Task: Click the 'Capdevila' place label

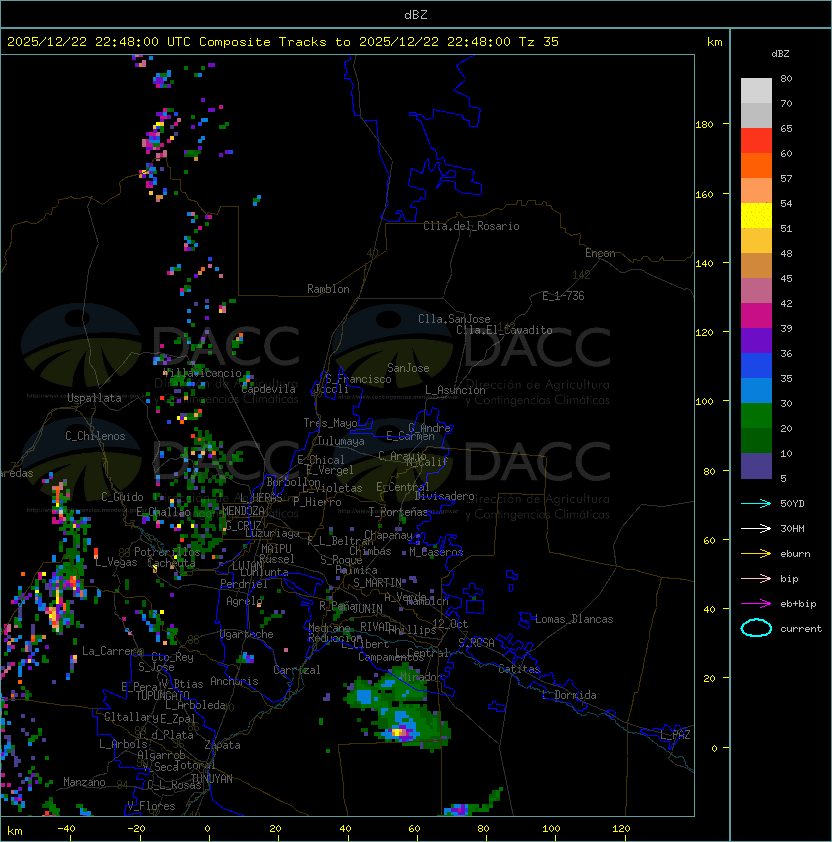Action: click(269, 389)
